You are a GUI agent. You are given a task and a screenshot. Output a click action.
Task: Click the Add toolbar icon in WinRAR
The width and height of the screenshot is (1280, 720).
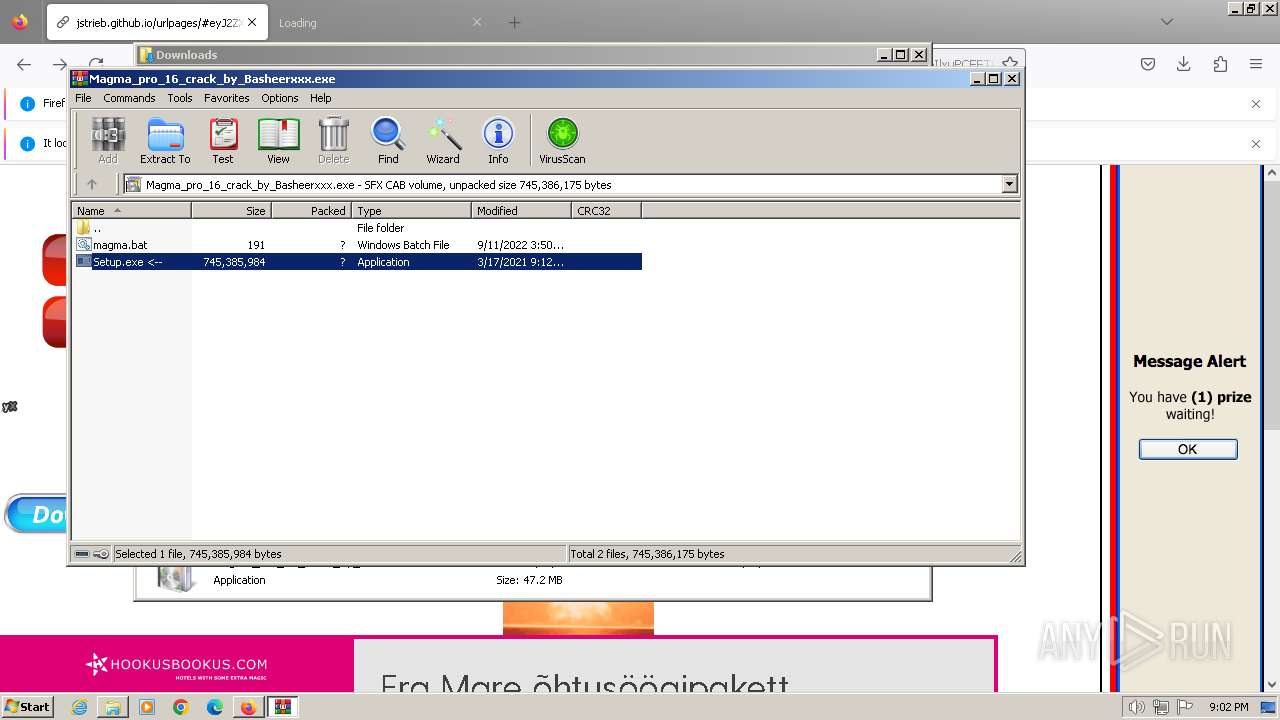(x=108, y=140)
